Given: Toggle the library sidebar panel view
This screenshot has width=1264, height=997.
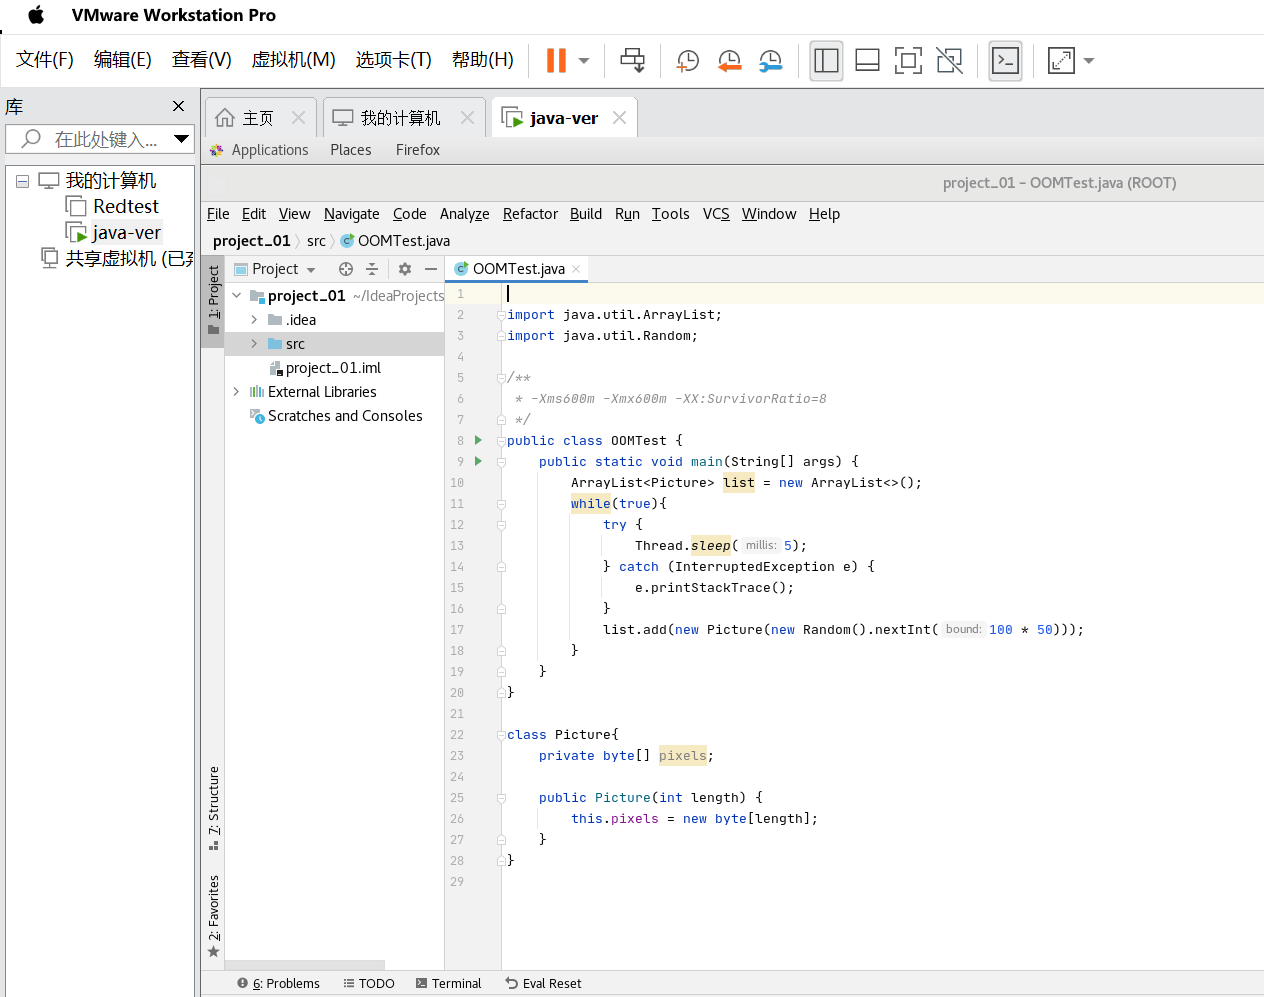Looking at the screenshot, I should 826,61.
